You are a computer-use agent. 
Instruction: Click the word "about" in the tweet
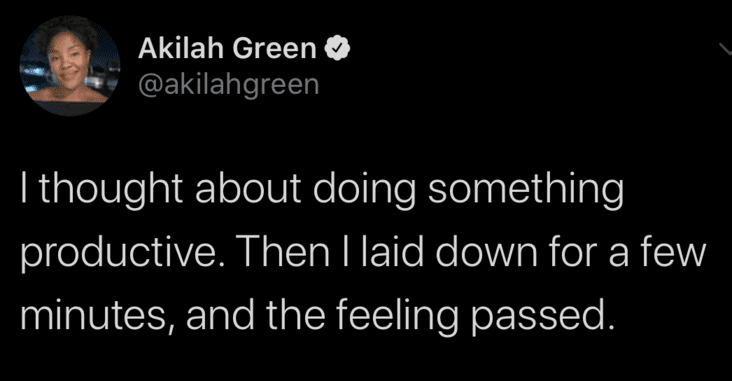click(x=248, y=190)
